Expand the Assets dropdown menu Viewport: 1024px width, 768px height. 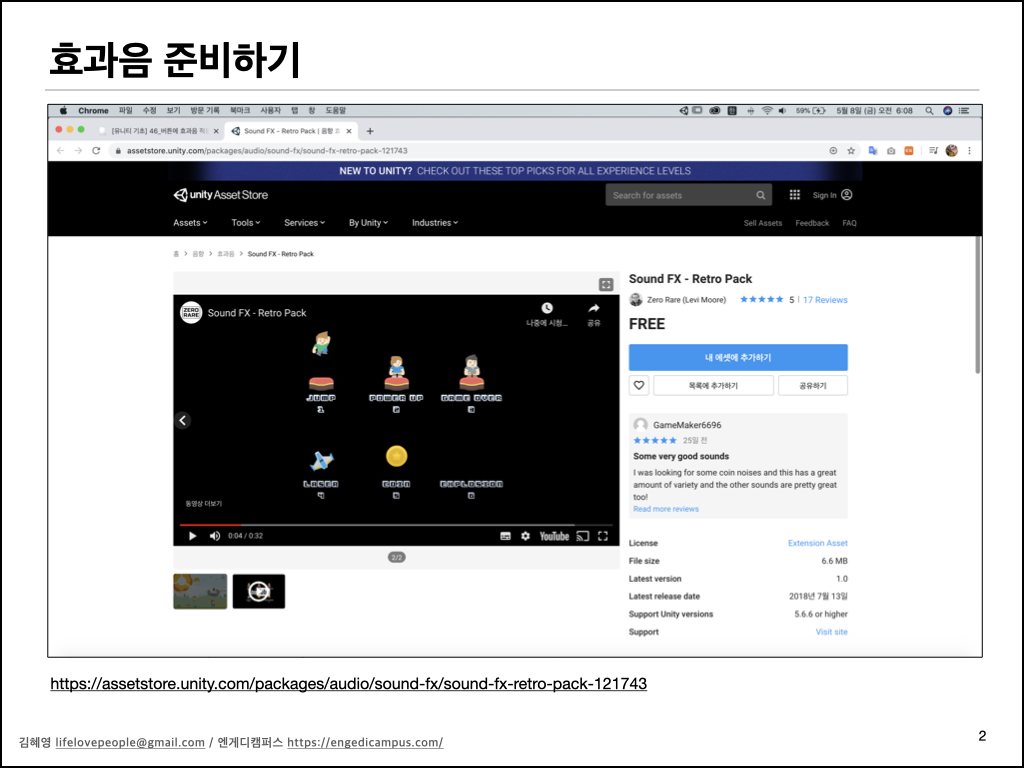click(190, 223)
